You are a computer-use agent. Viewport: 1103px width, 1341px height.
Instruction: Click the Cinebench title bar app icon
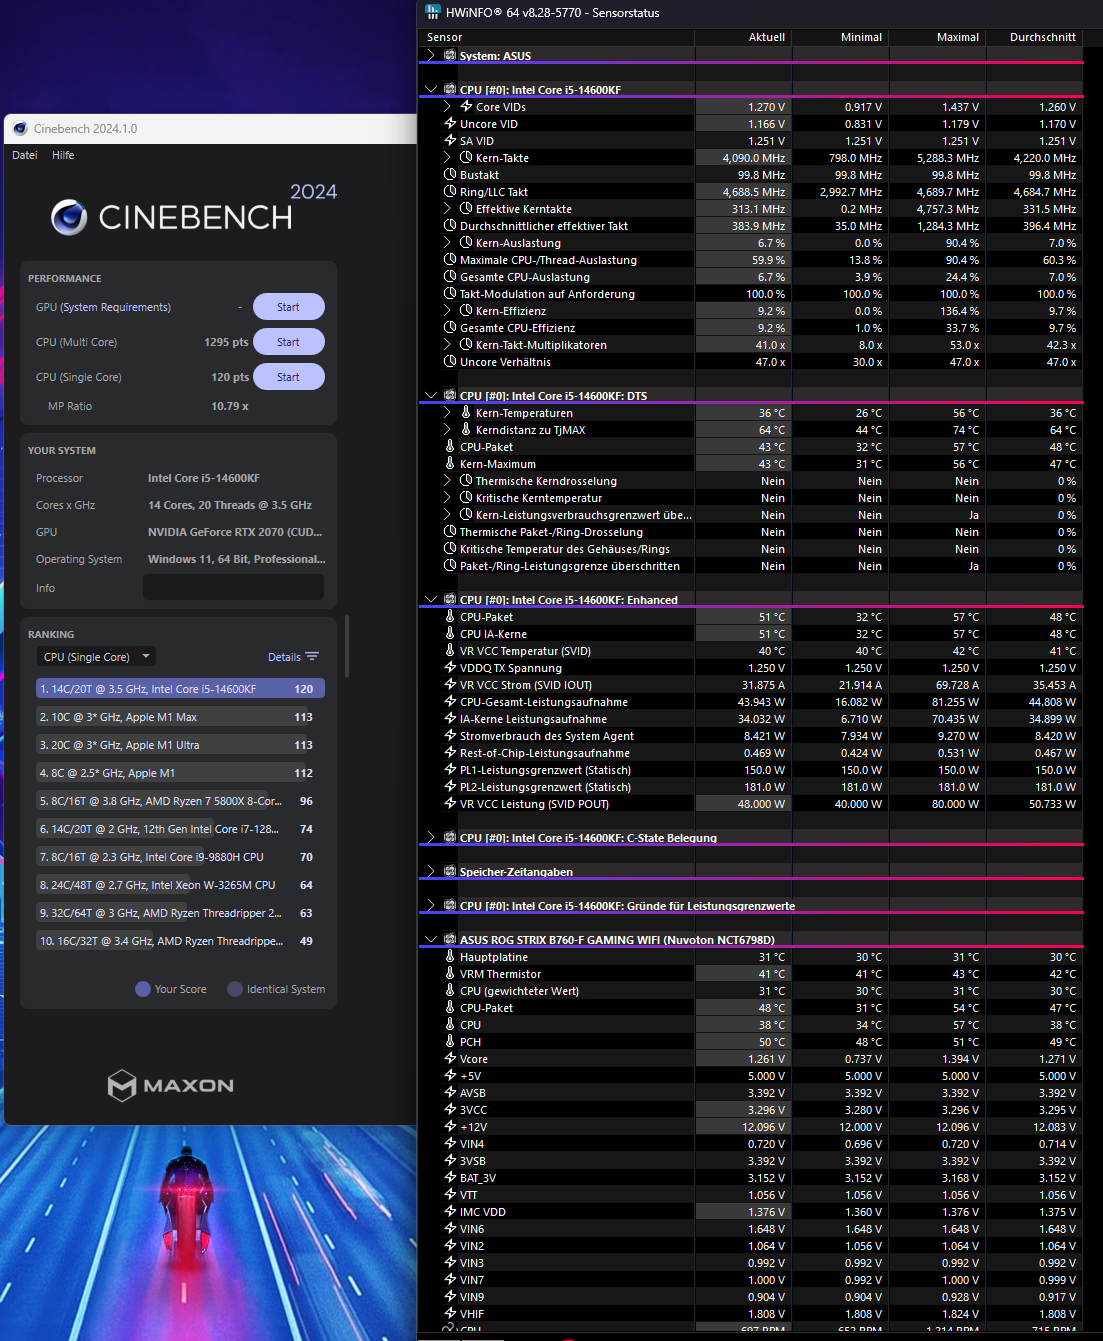[20, 128]
